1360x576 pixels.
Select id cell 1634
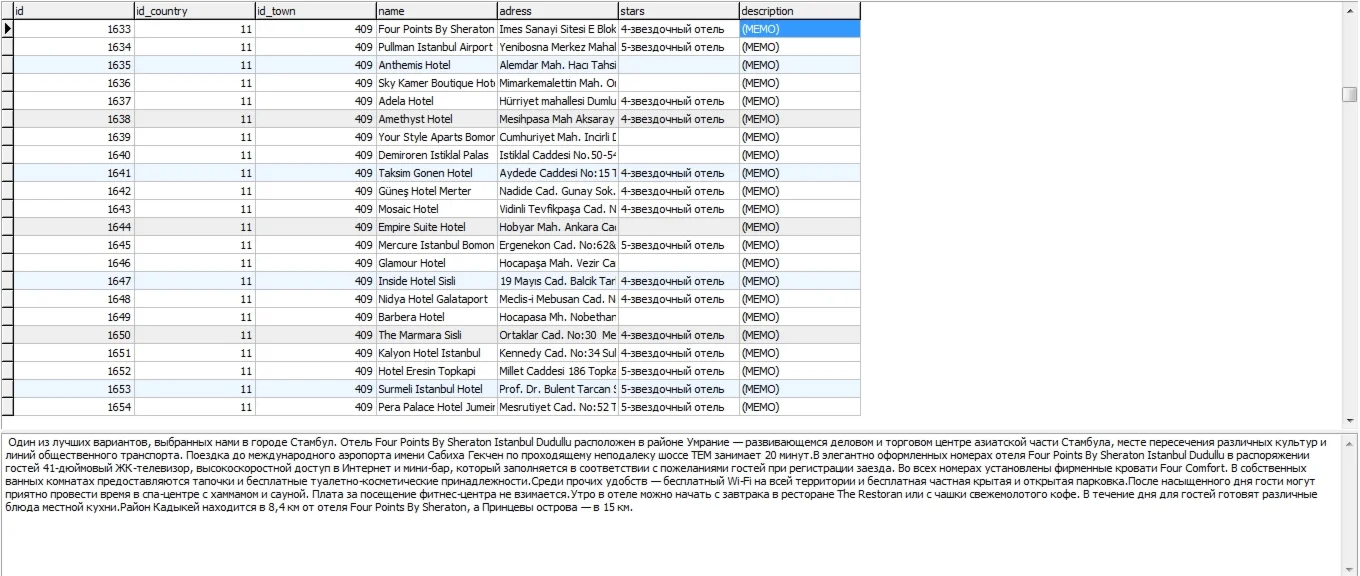[x=74, y=47]
